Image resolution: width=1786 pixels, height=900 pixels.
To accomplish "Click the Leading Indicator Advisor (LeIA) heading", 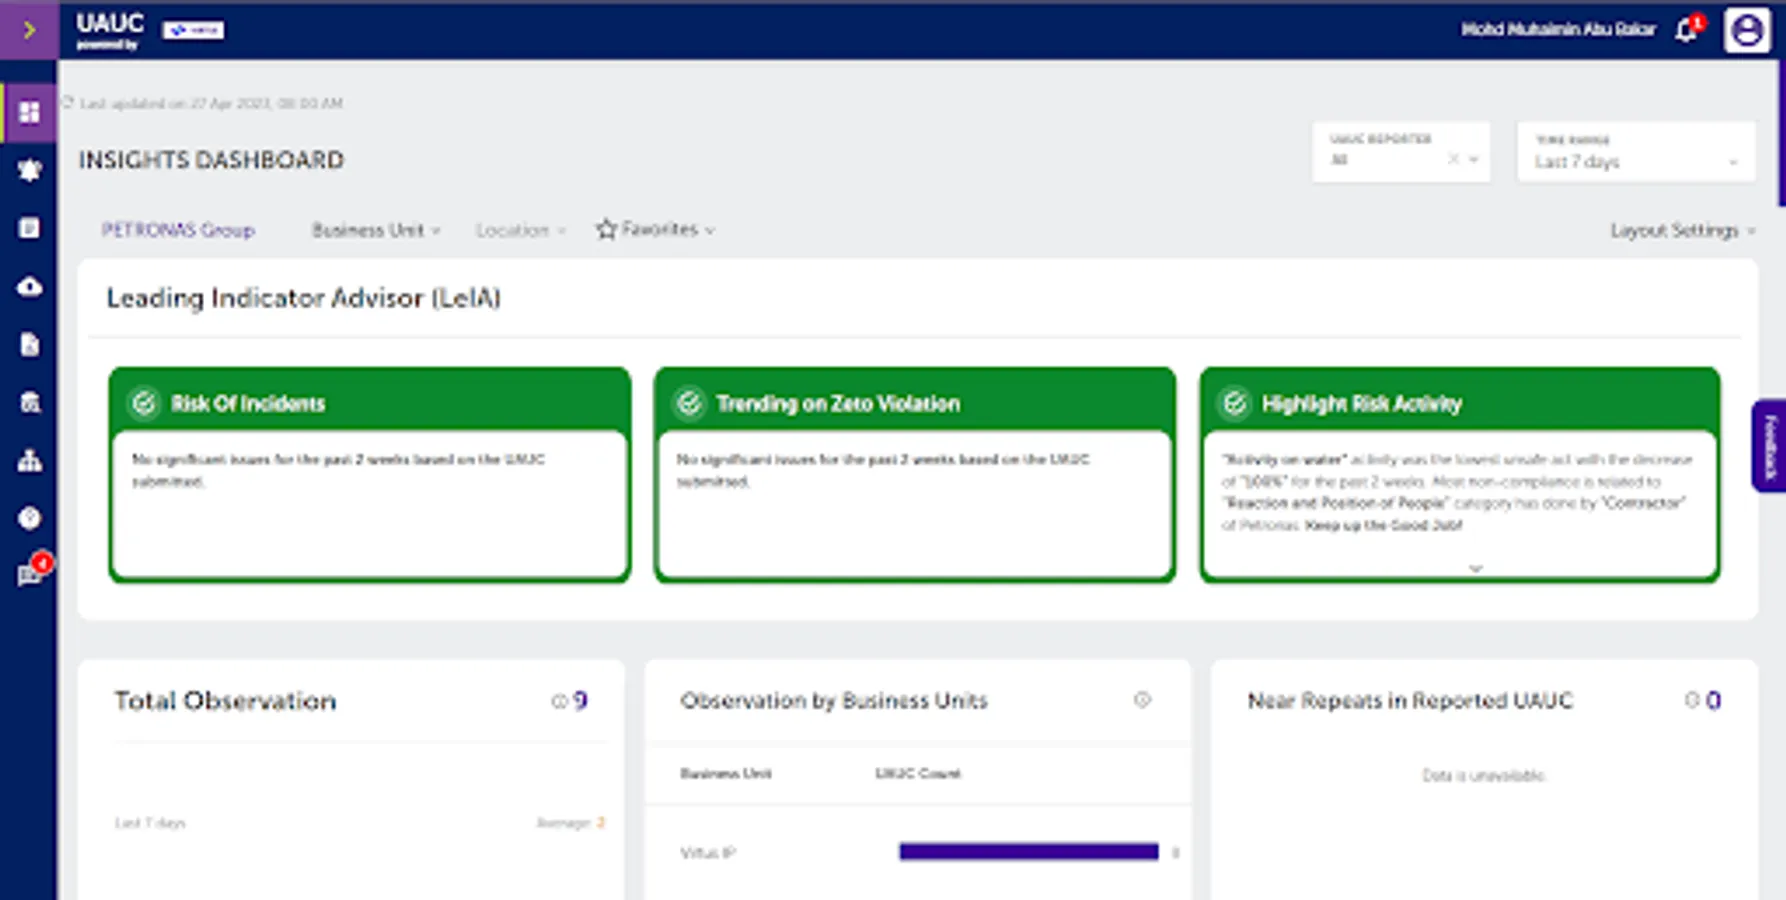I will point(304,298).
